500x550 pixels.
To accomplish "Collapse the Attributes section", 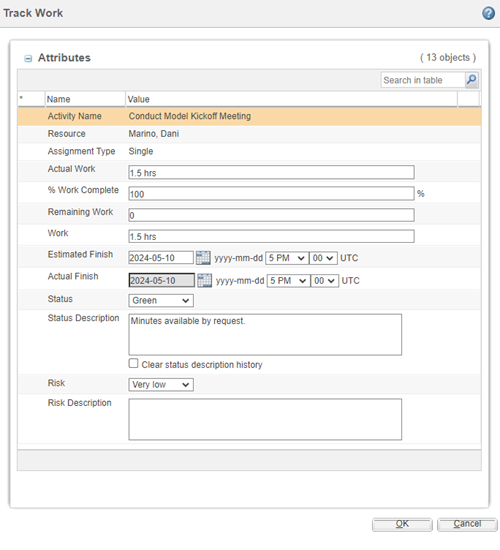I will tap(28, 59).
